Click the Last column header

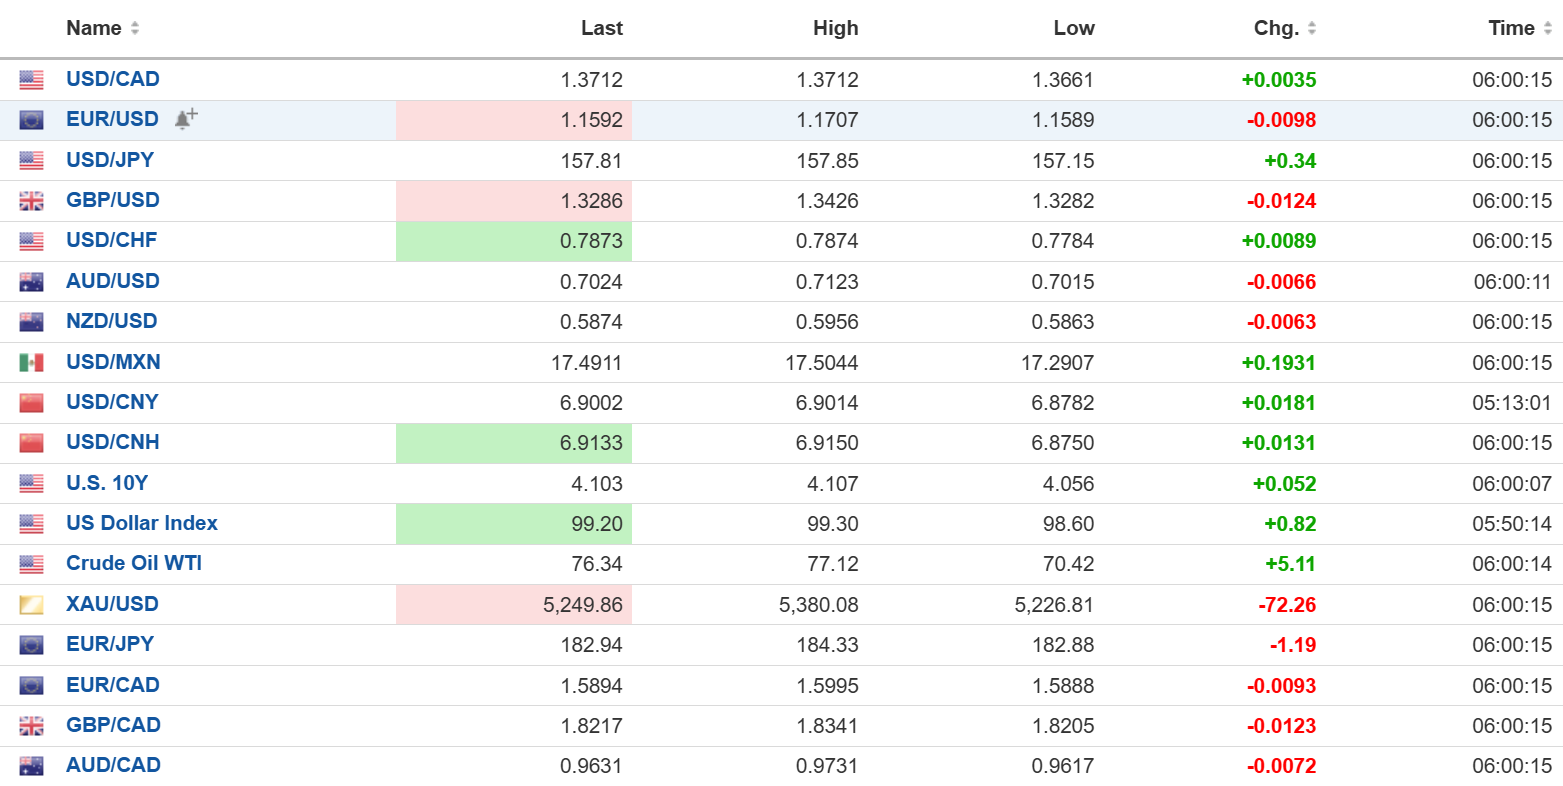click(601, 28)
